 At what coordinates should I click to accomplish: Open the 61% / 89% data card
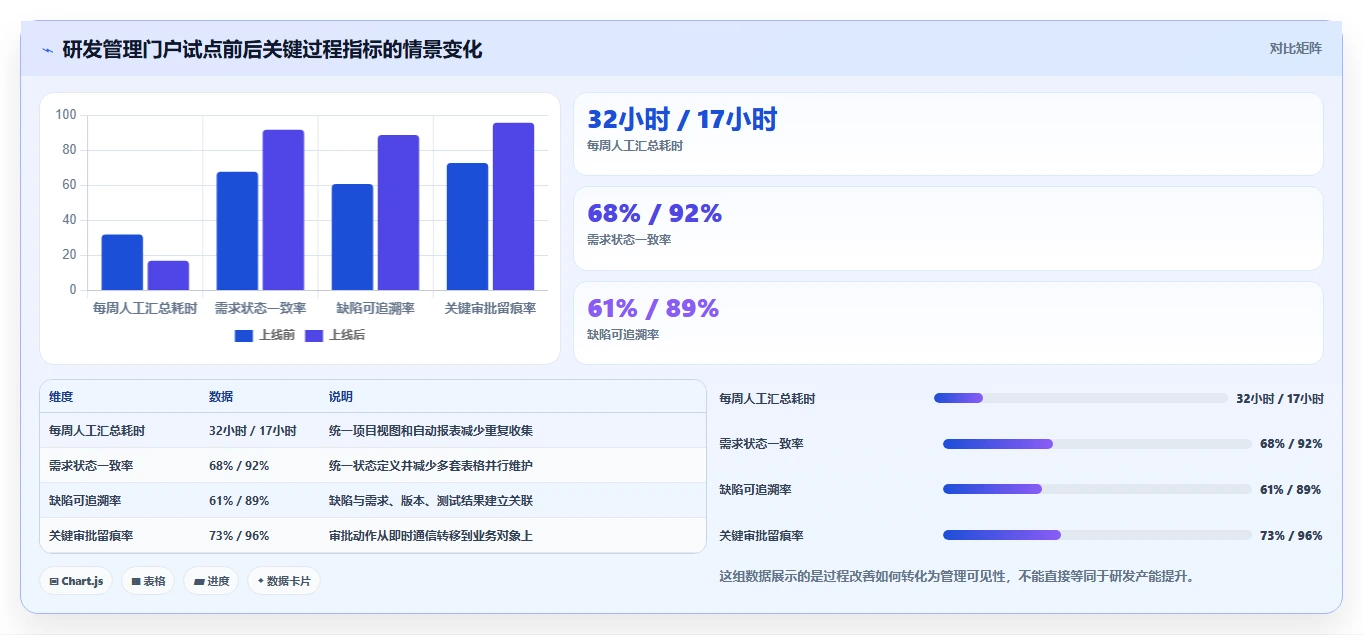pos(948,323)
